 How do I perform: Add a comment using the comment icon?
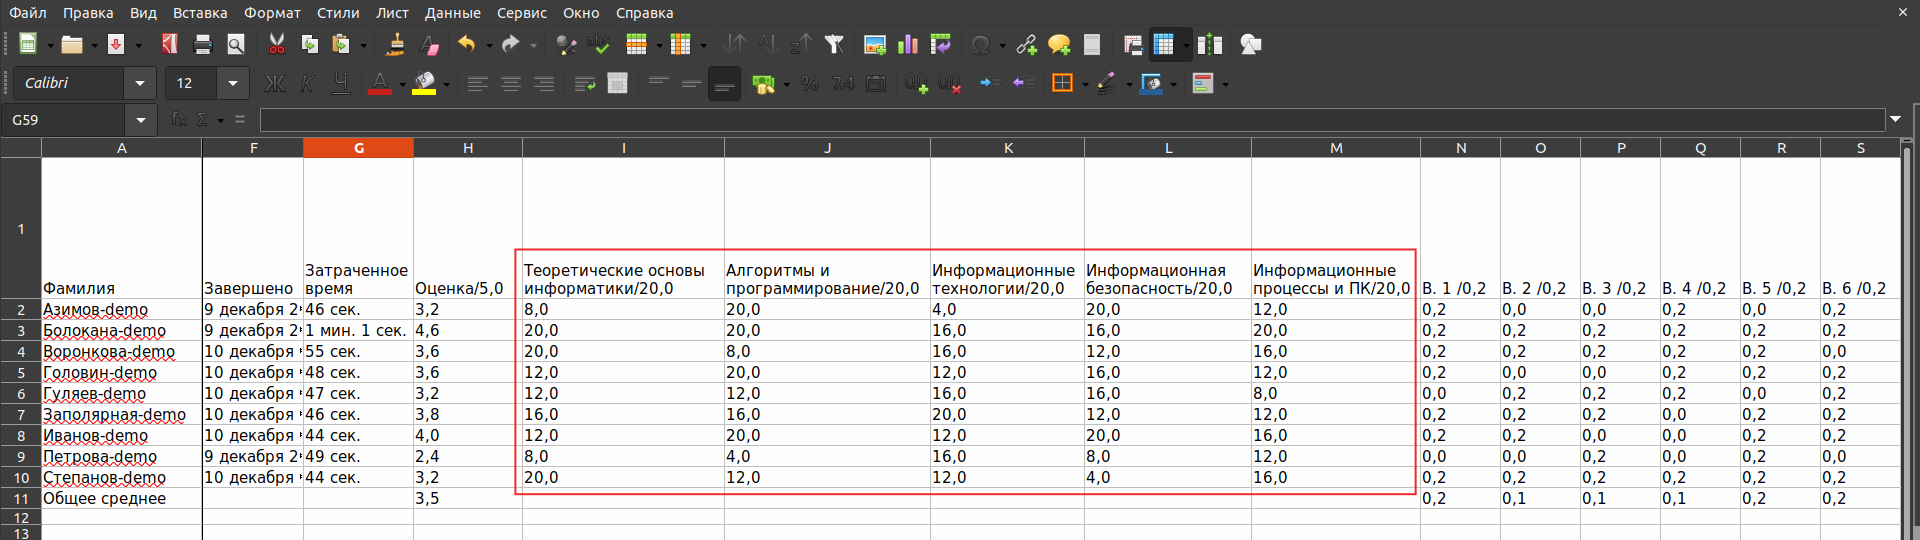click(1058, 44)
